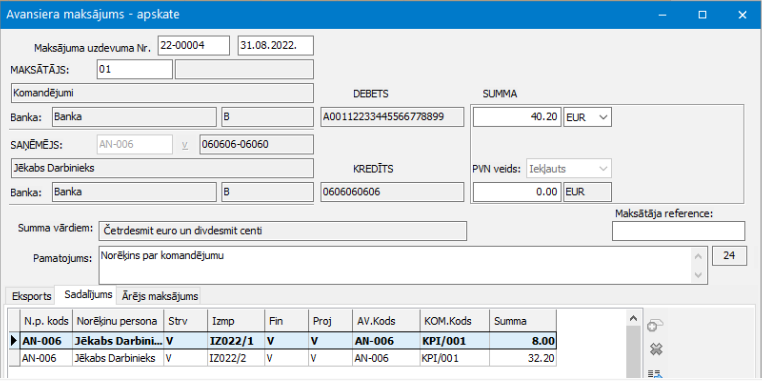
Task: Close the Avansiera maksājums window
Action: click(742, 15)
